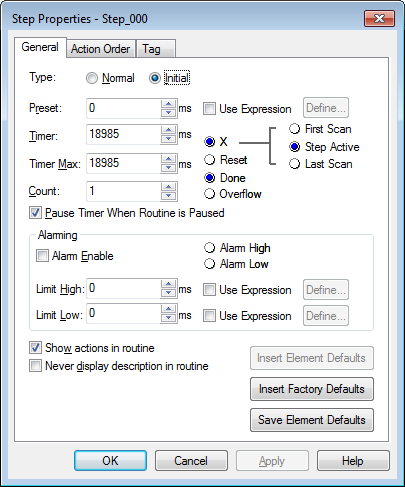Switch to the General tab

pos(40,47)
